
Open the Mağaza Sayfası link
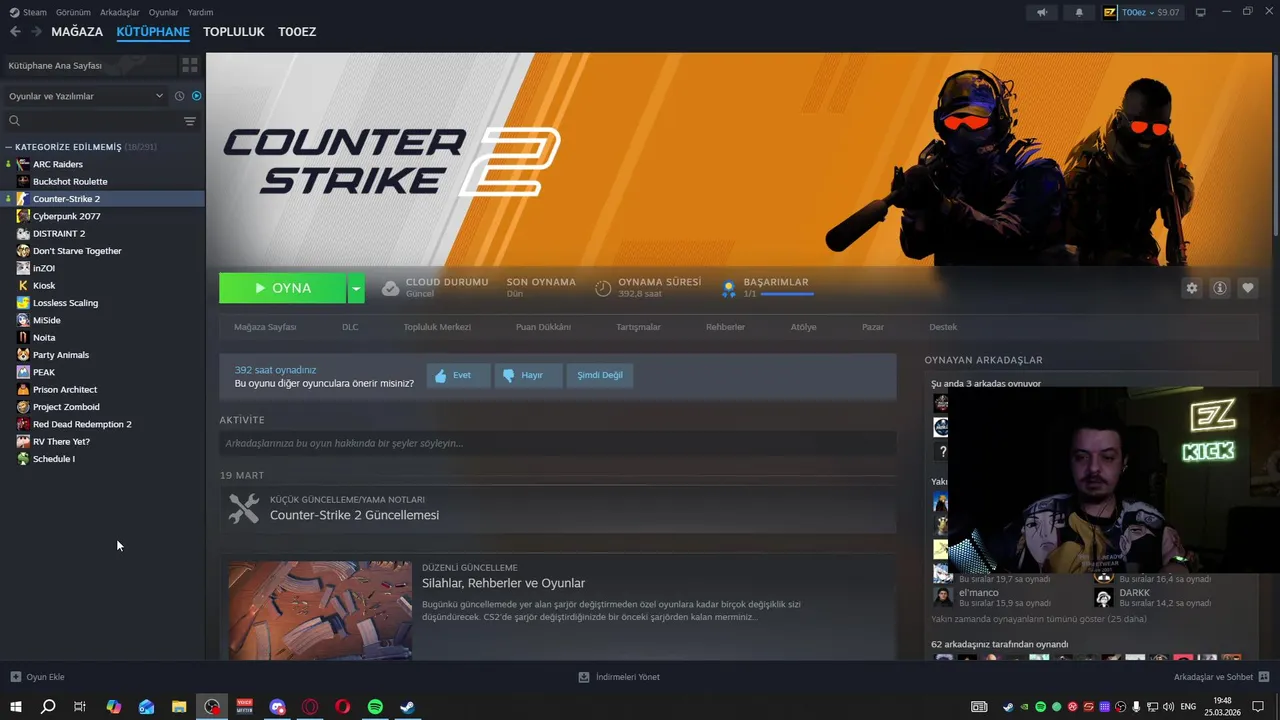265,327
